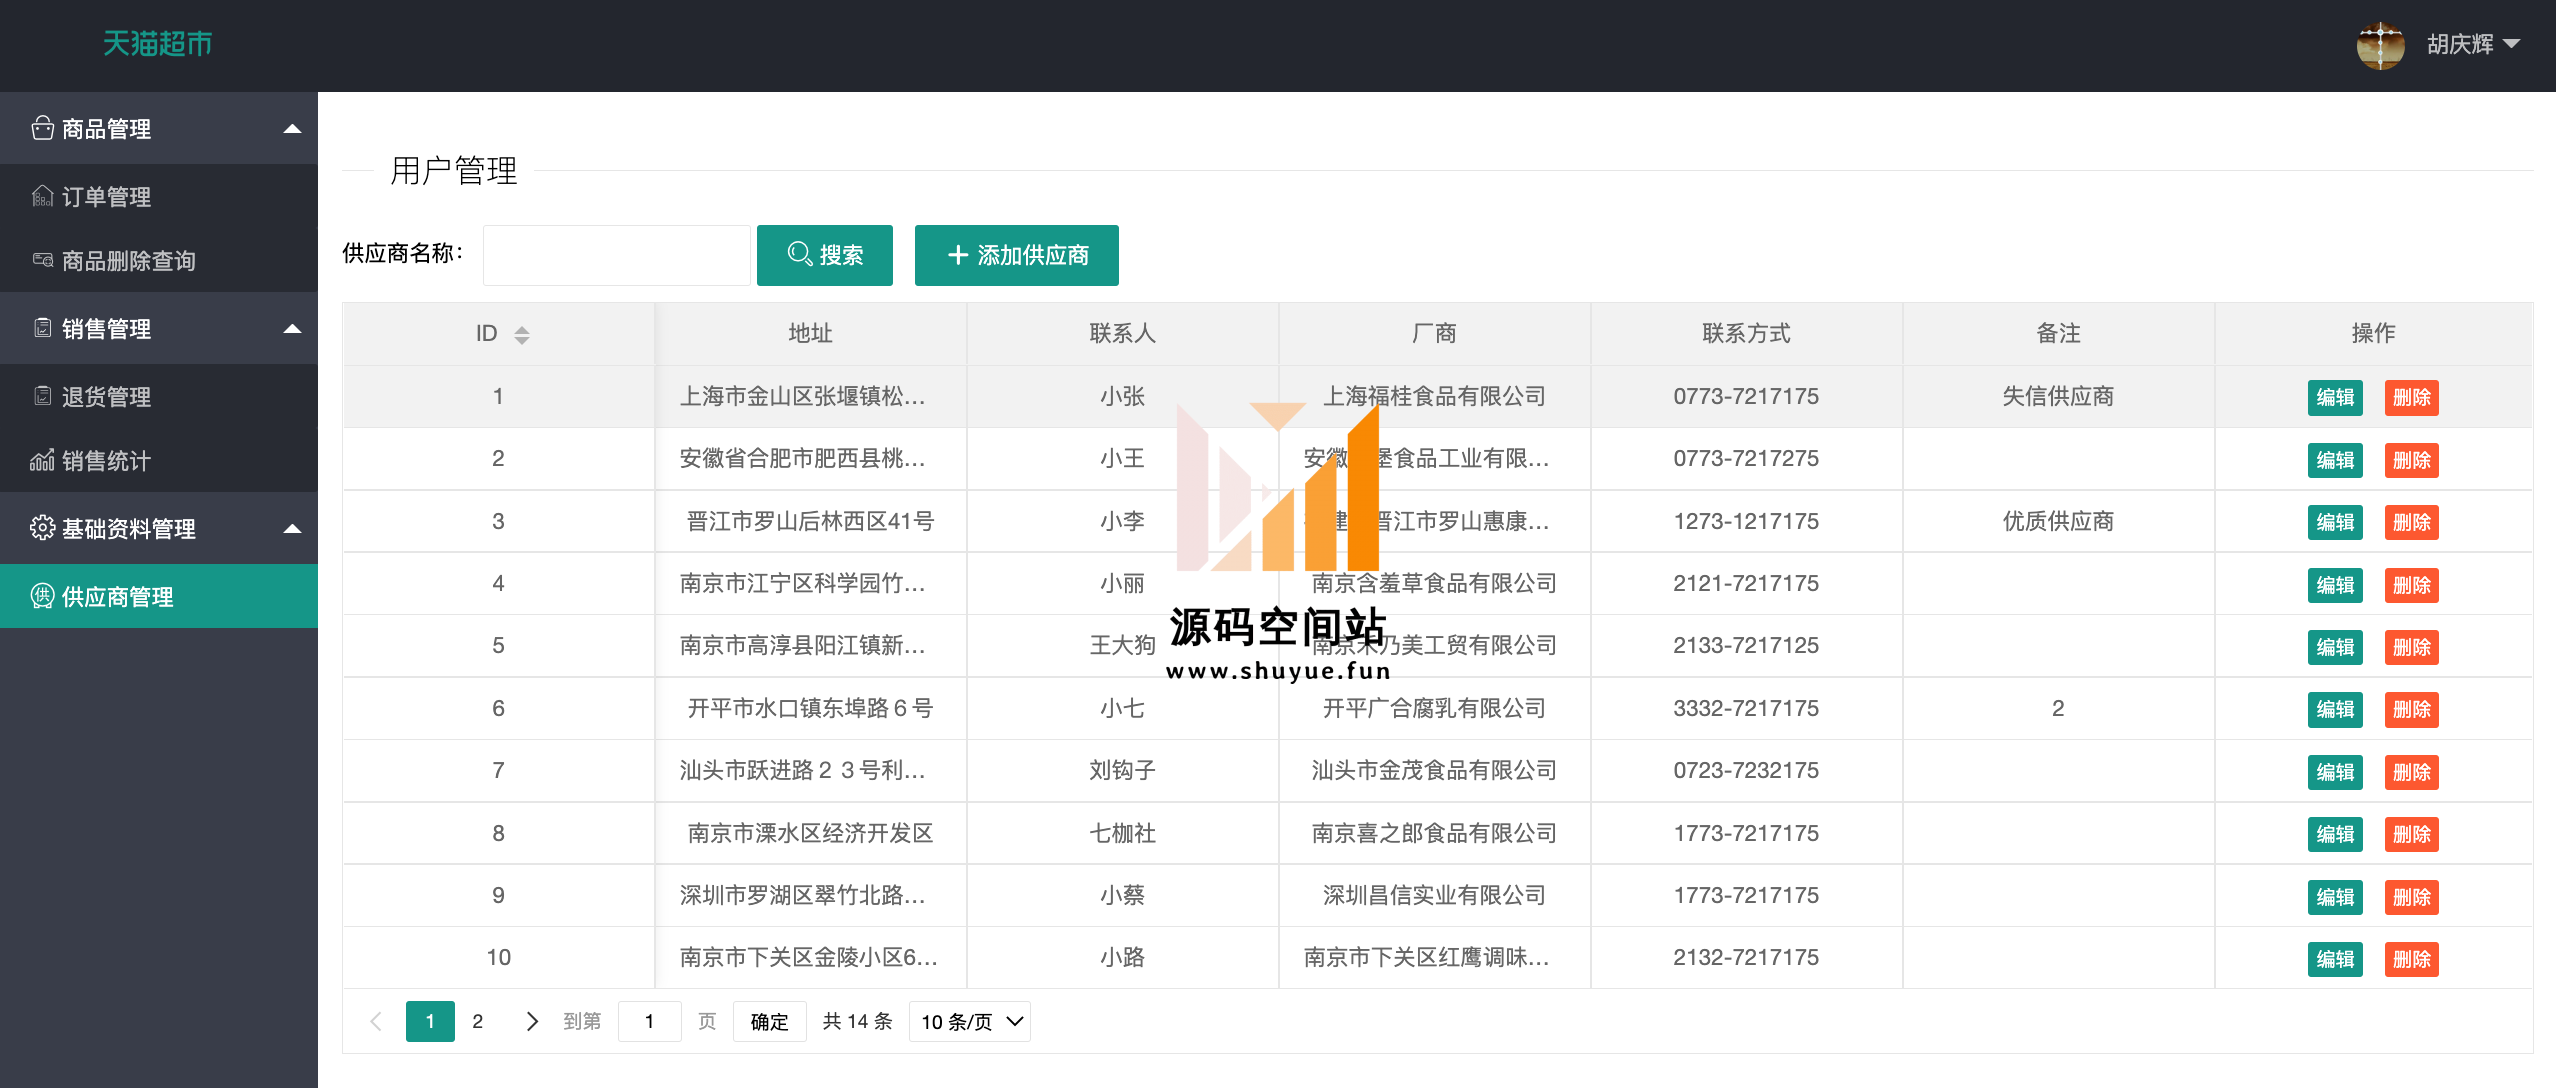Screen dimensions: 2556x1088
Task: Open 销售统计 in the sidebar
Action: (159, 460)
